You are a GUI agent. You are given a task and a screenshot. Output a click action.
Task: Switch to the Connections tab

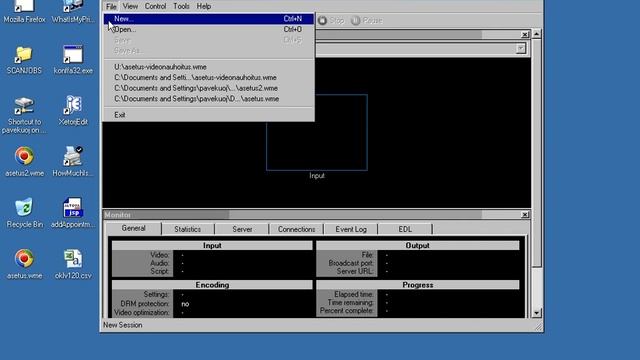[x=296, y=229]
